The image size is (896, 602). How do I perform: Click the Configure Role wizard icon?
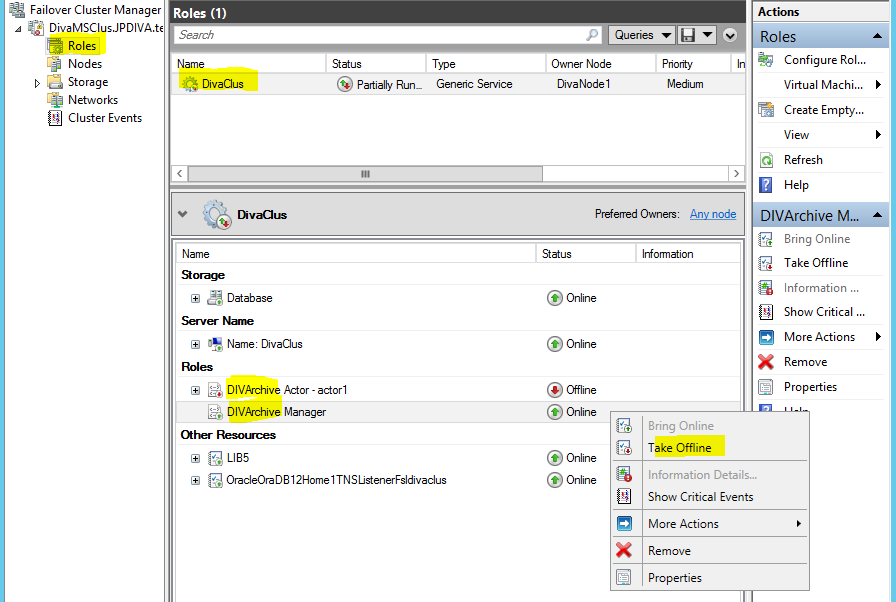coord(766,59)
